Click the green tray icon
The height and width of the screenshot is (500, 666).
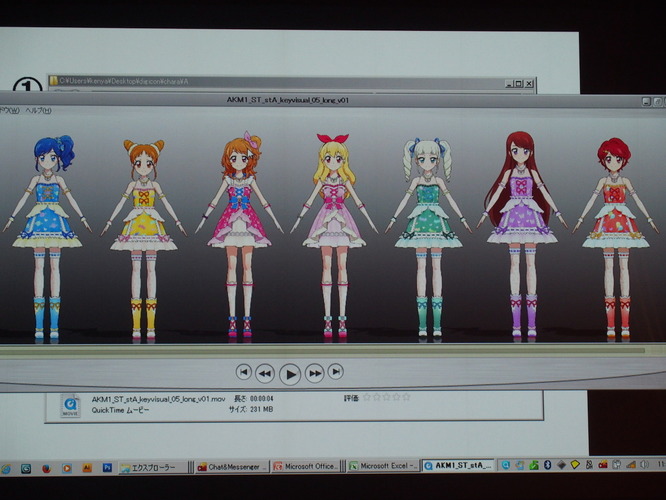pyautogui.click(x=534, y=465)
